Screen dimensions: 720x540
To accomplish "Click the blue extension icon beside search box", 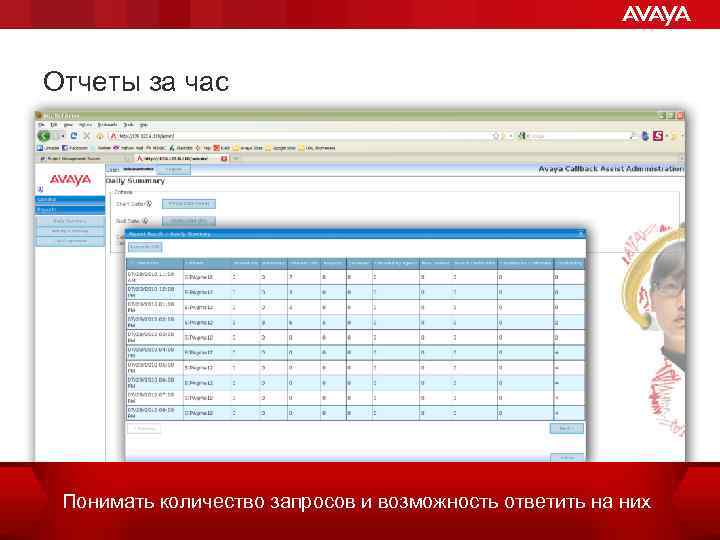I will tap(645, 136).
